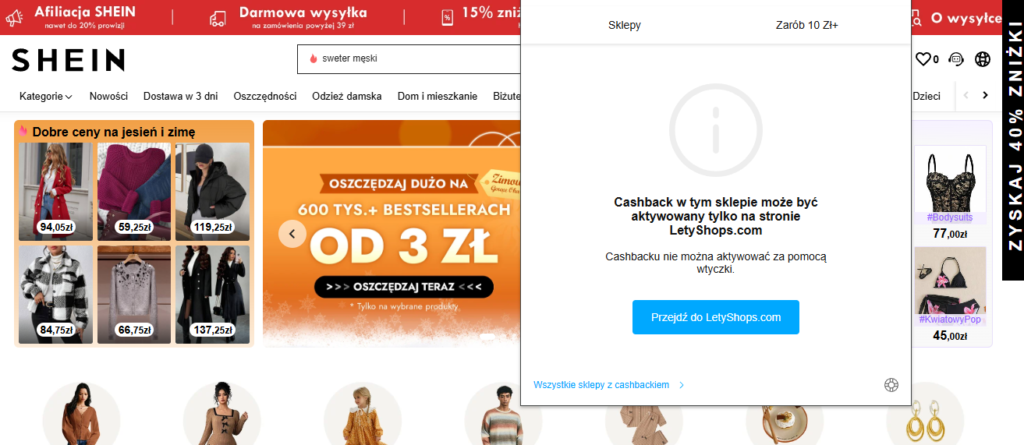
Task: Click the next arrow in the category navigation
Action: [985, 96]
